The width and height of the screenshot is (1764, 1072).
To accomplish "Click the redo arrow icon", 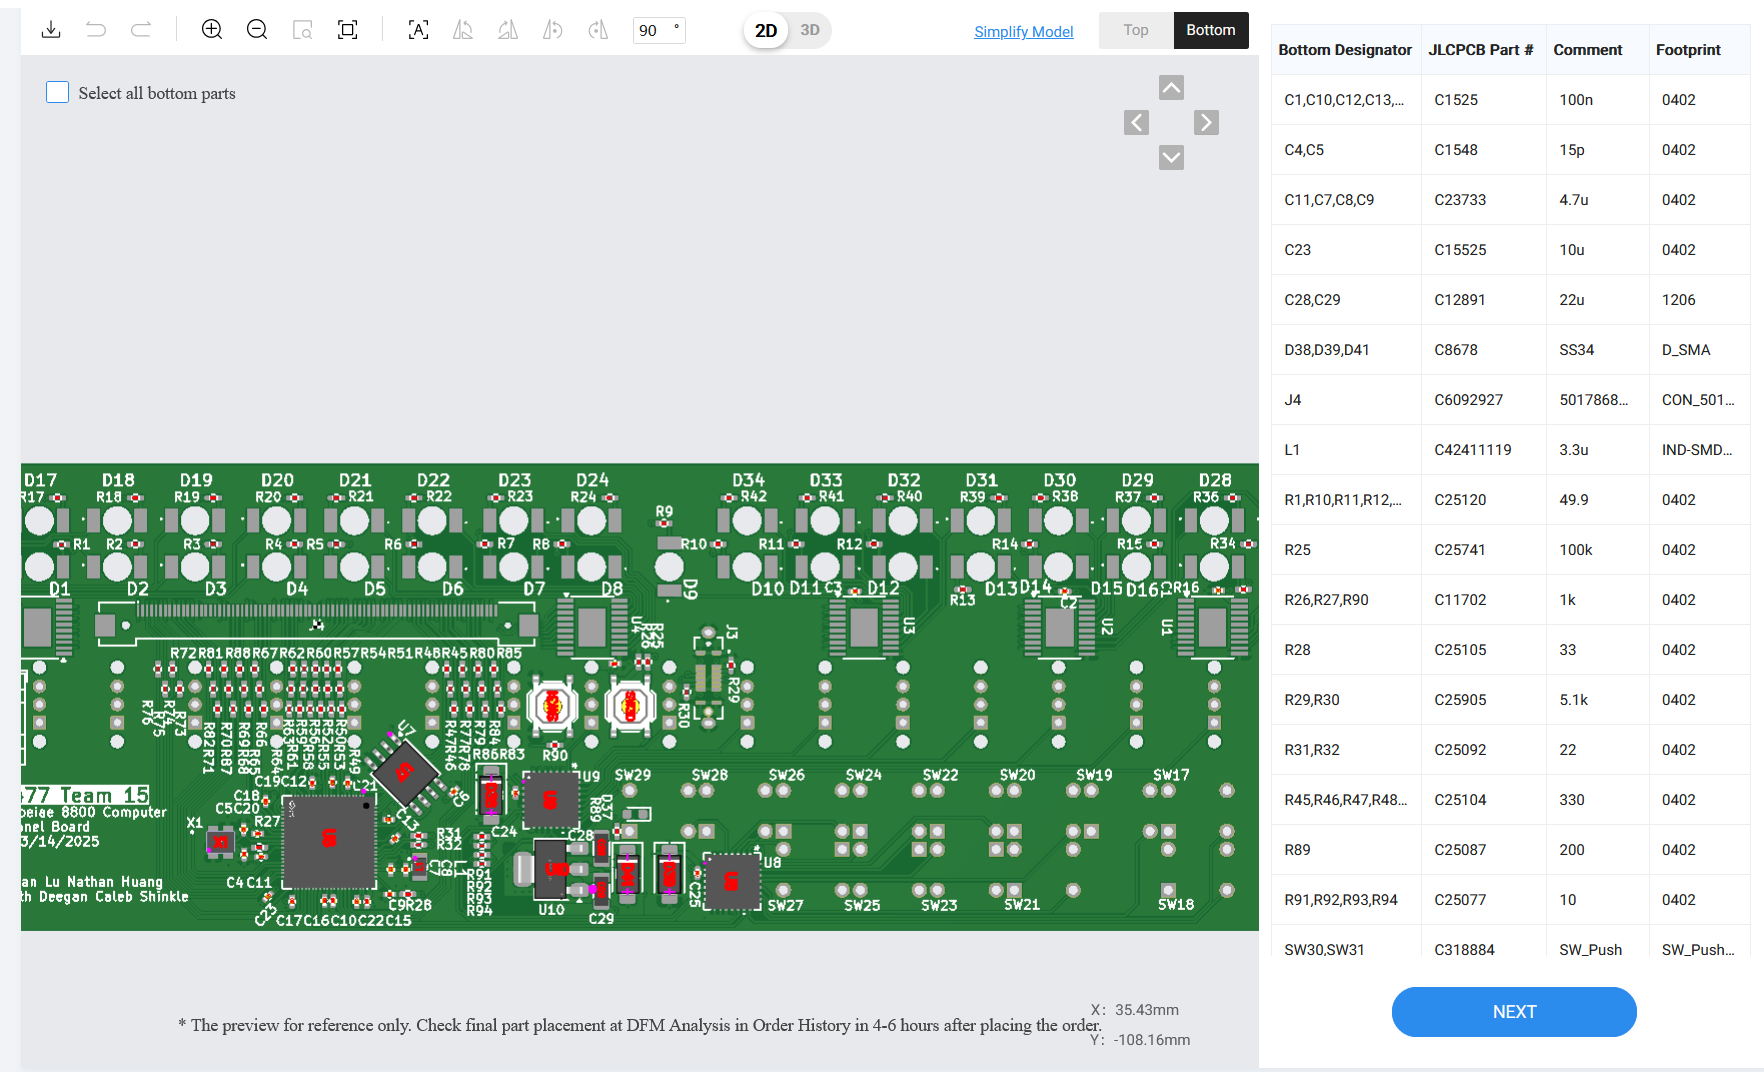I will (x=141, y=30).
